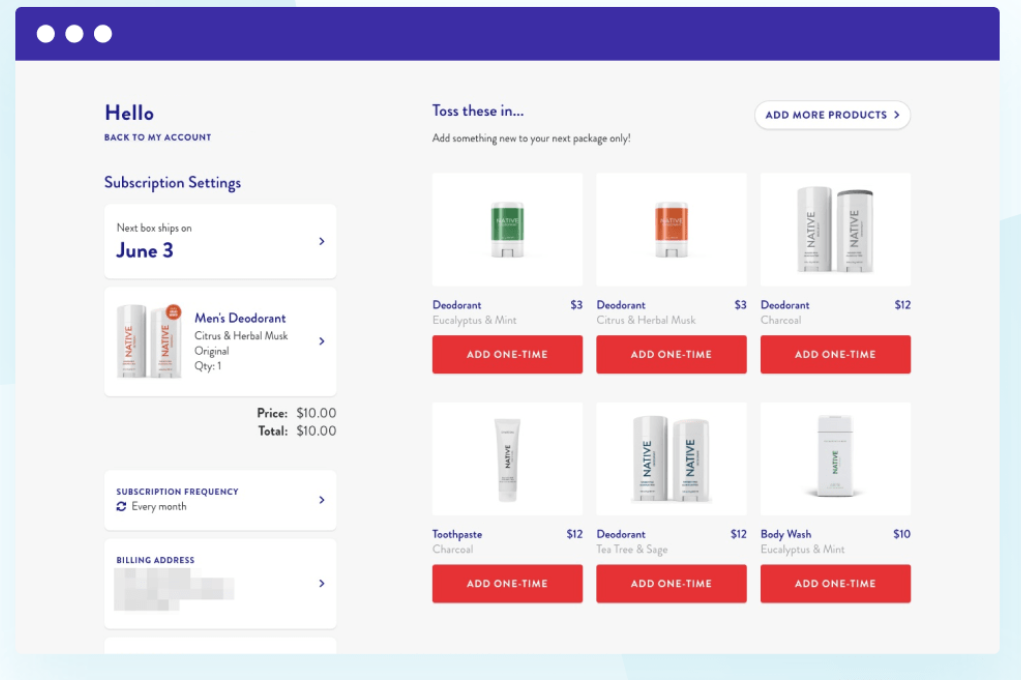Screen dimensions: 1021x680
Task: Add Eucalyptus & Mint Deodorant one-time
Action: coord(507,354)
